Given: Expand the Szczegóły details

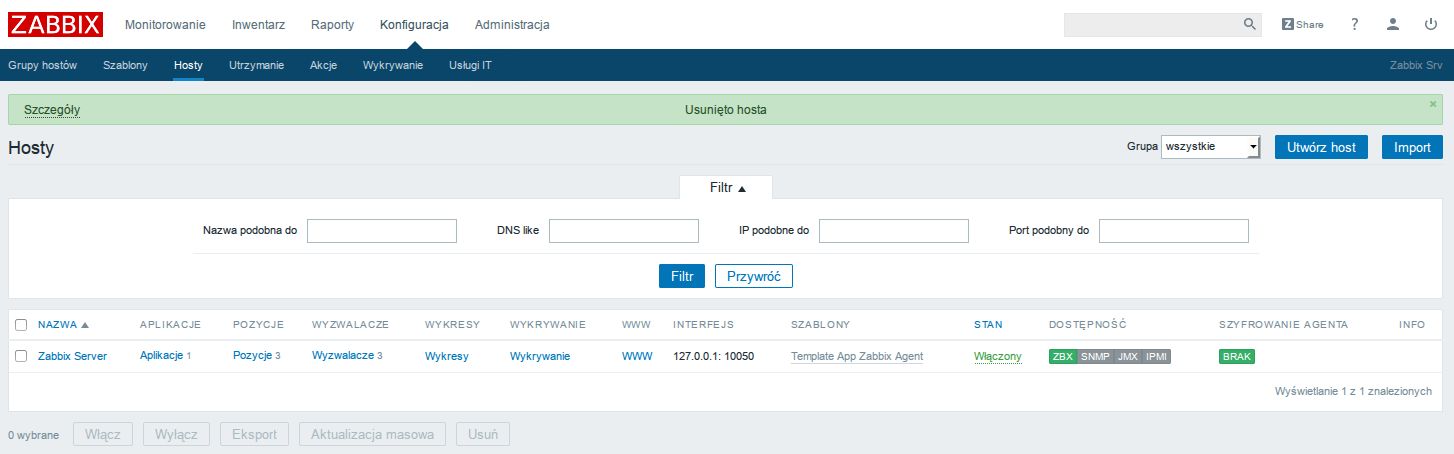Looking at the screenshot, I should (52, 109).
